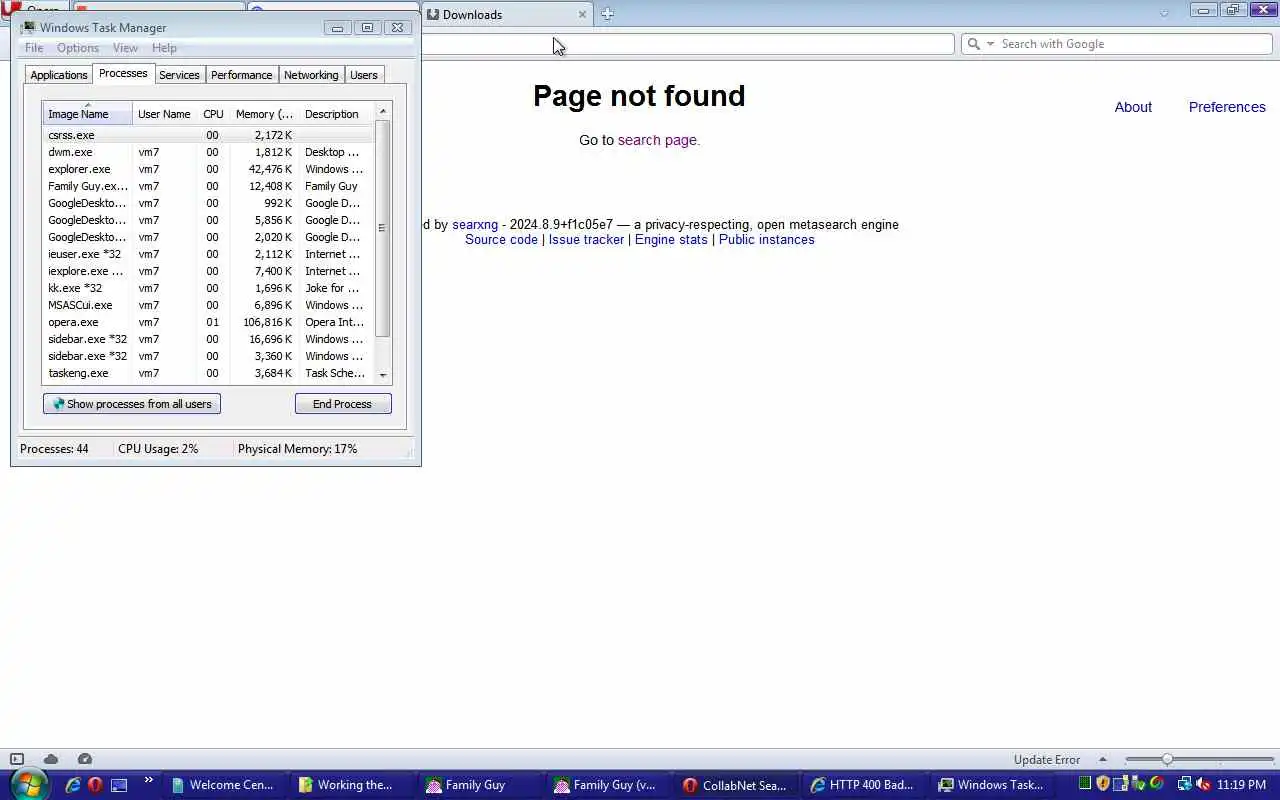
Task: Select the opera.exe process row
Action: [208, 322]
